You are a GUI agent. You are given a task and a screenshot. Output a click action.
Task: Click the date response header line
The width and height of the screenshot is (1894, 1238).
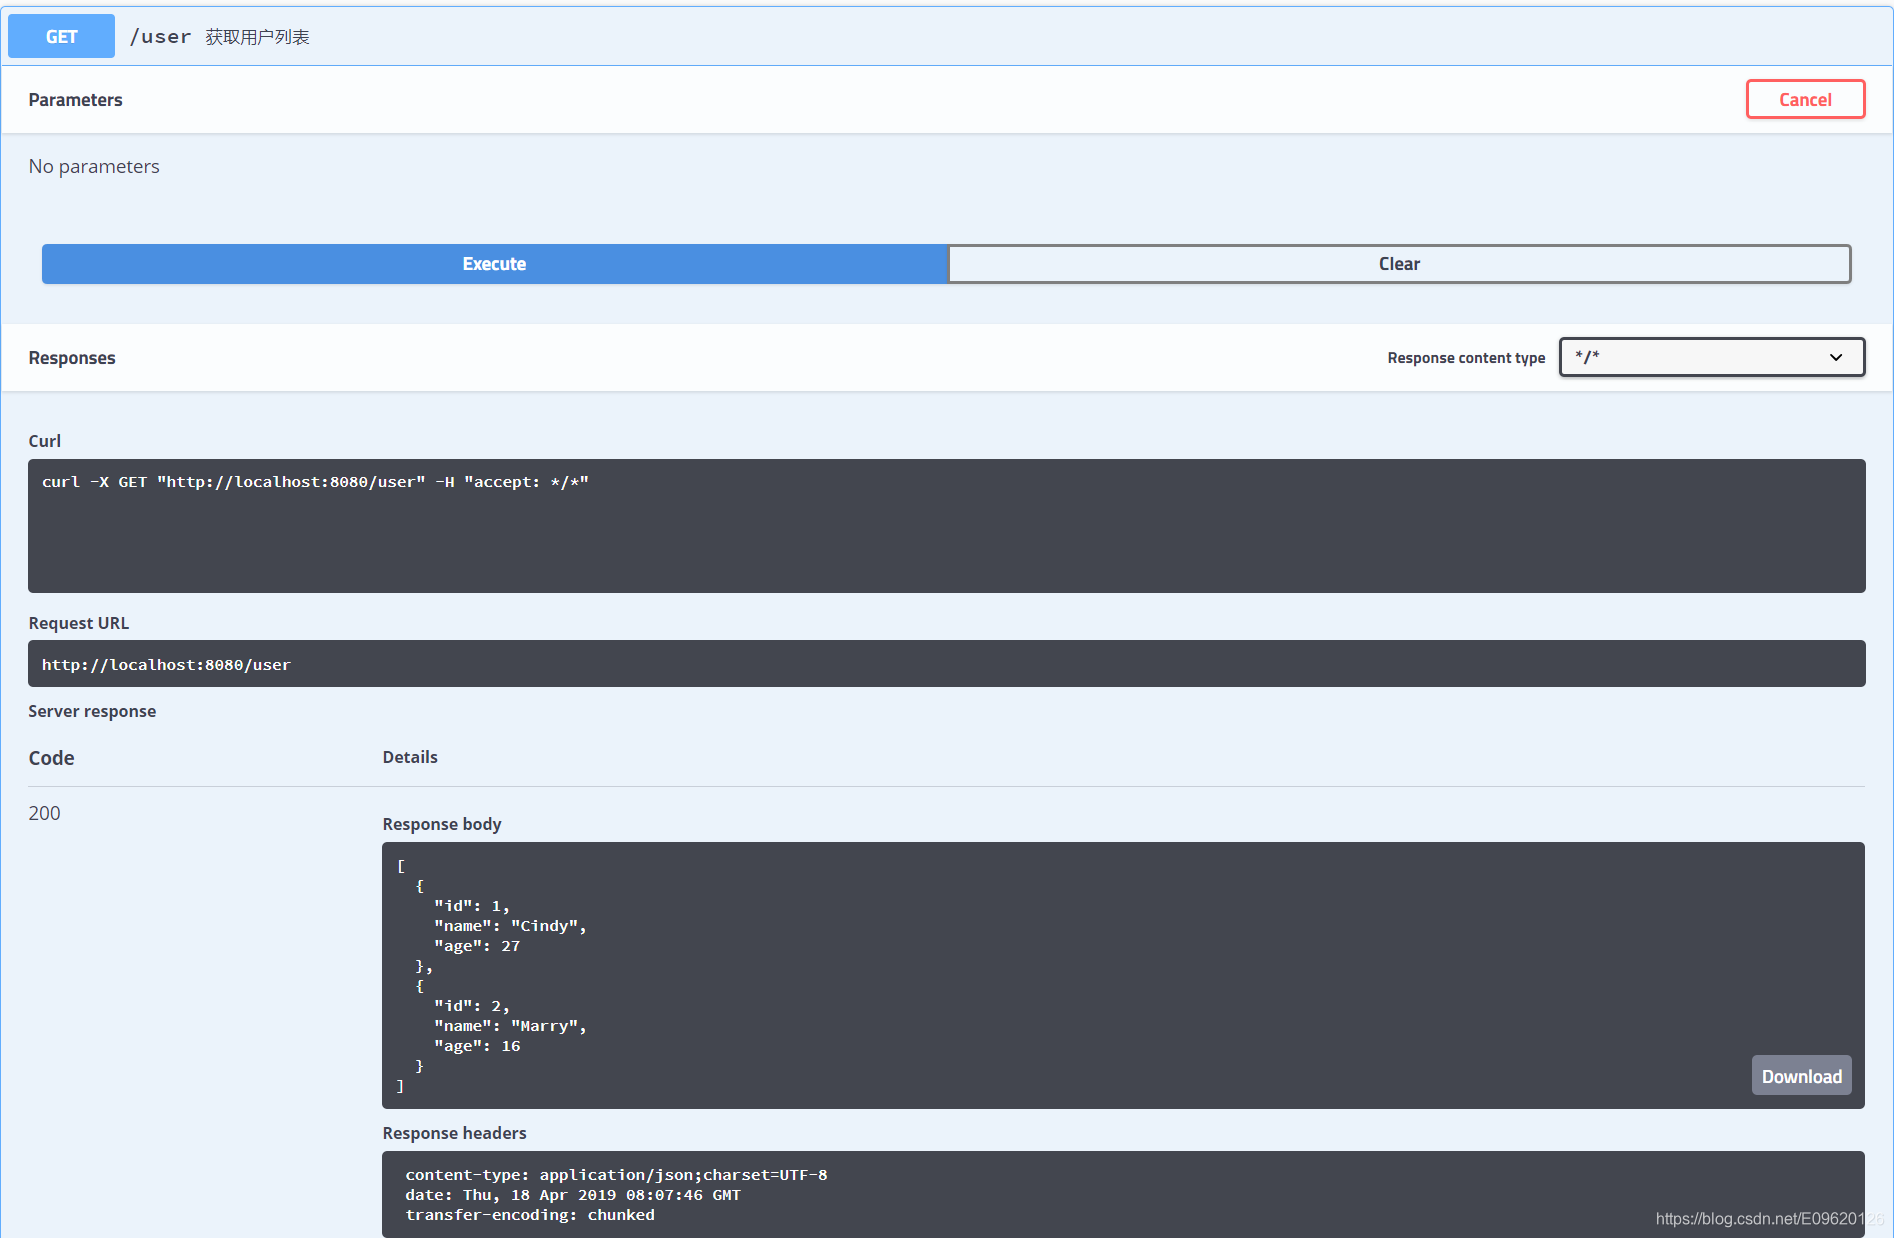click(x=573, y=1195)
